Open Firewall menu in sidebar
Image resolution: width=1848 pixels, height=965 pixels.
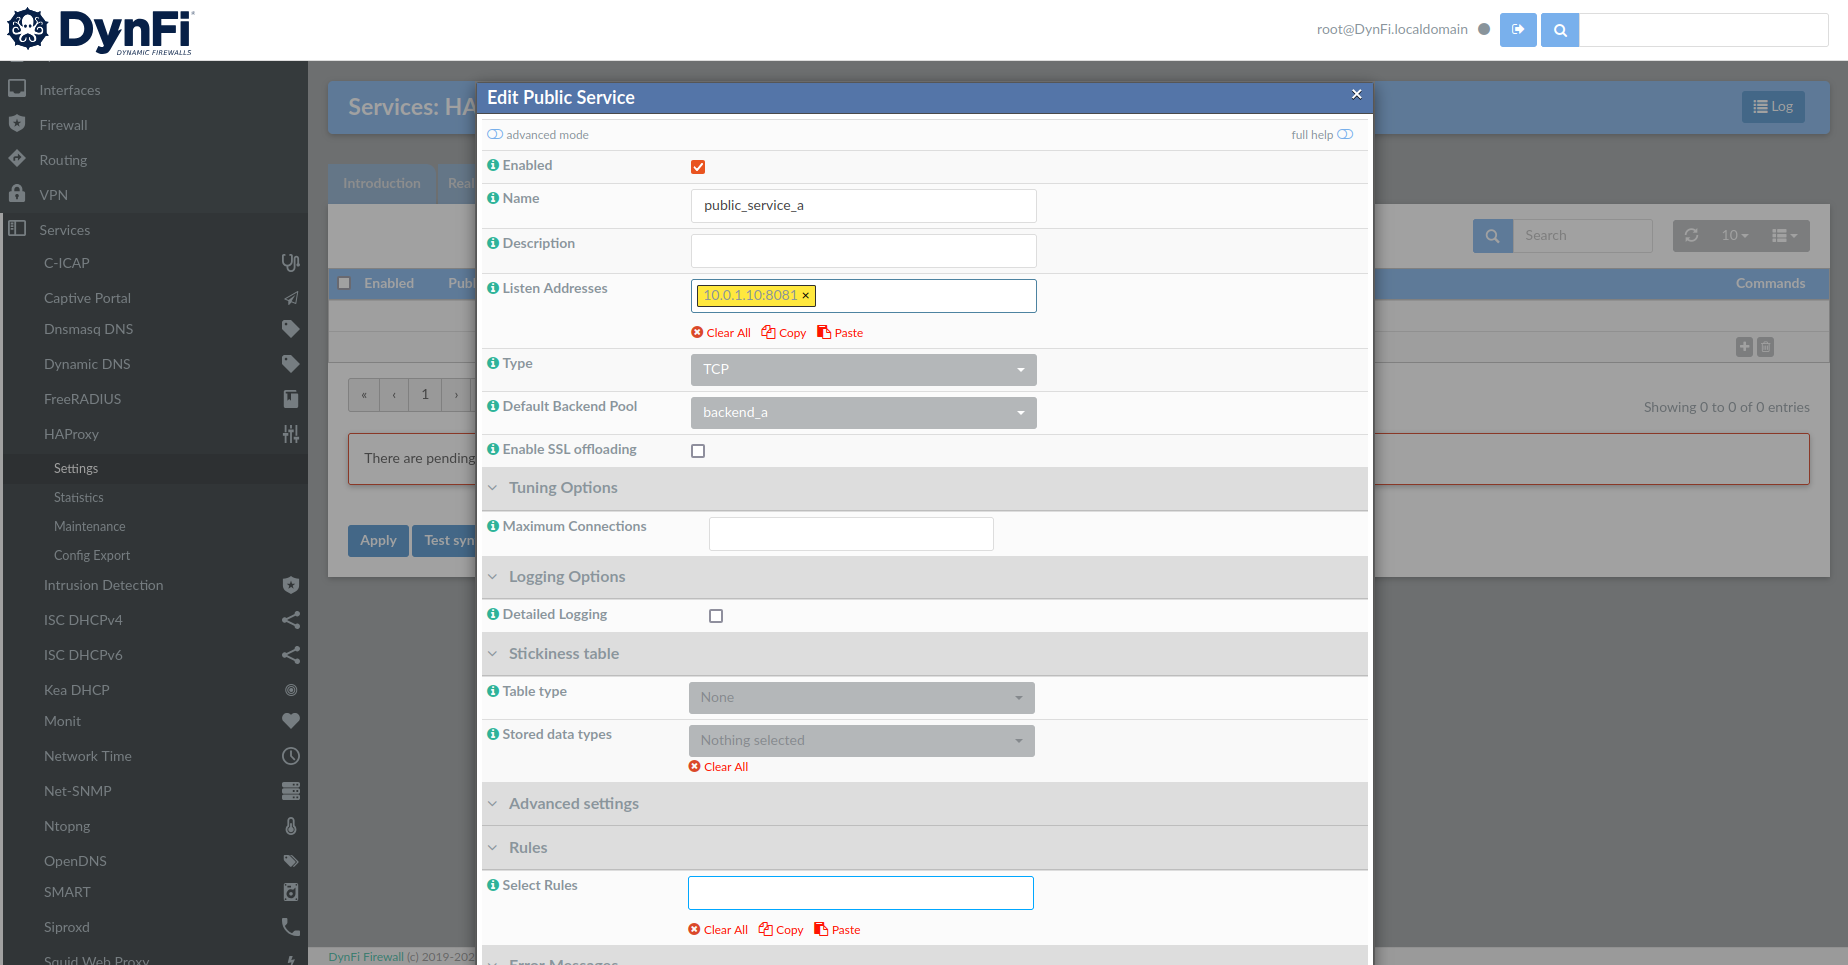[x=64, y=125]
